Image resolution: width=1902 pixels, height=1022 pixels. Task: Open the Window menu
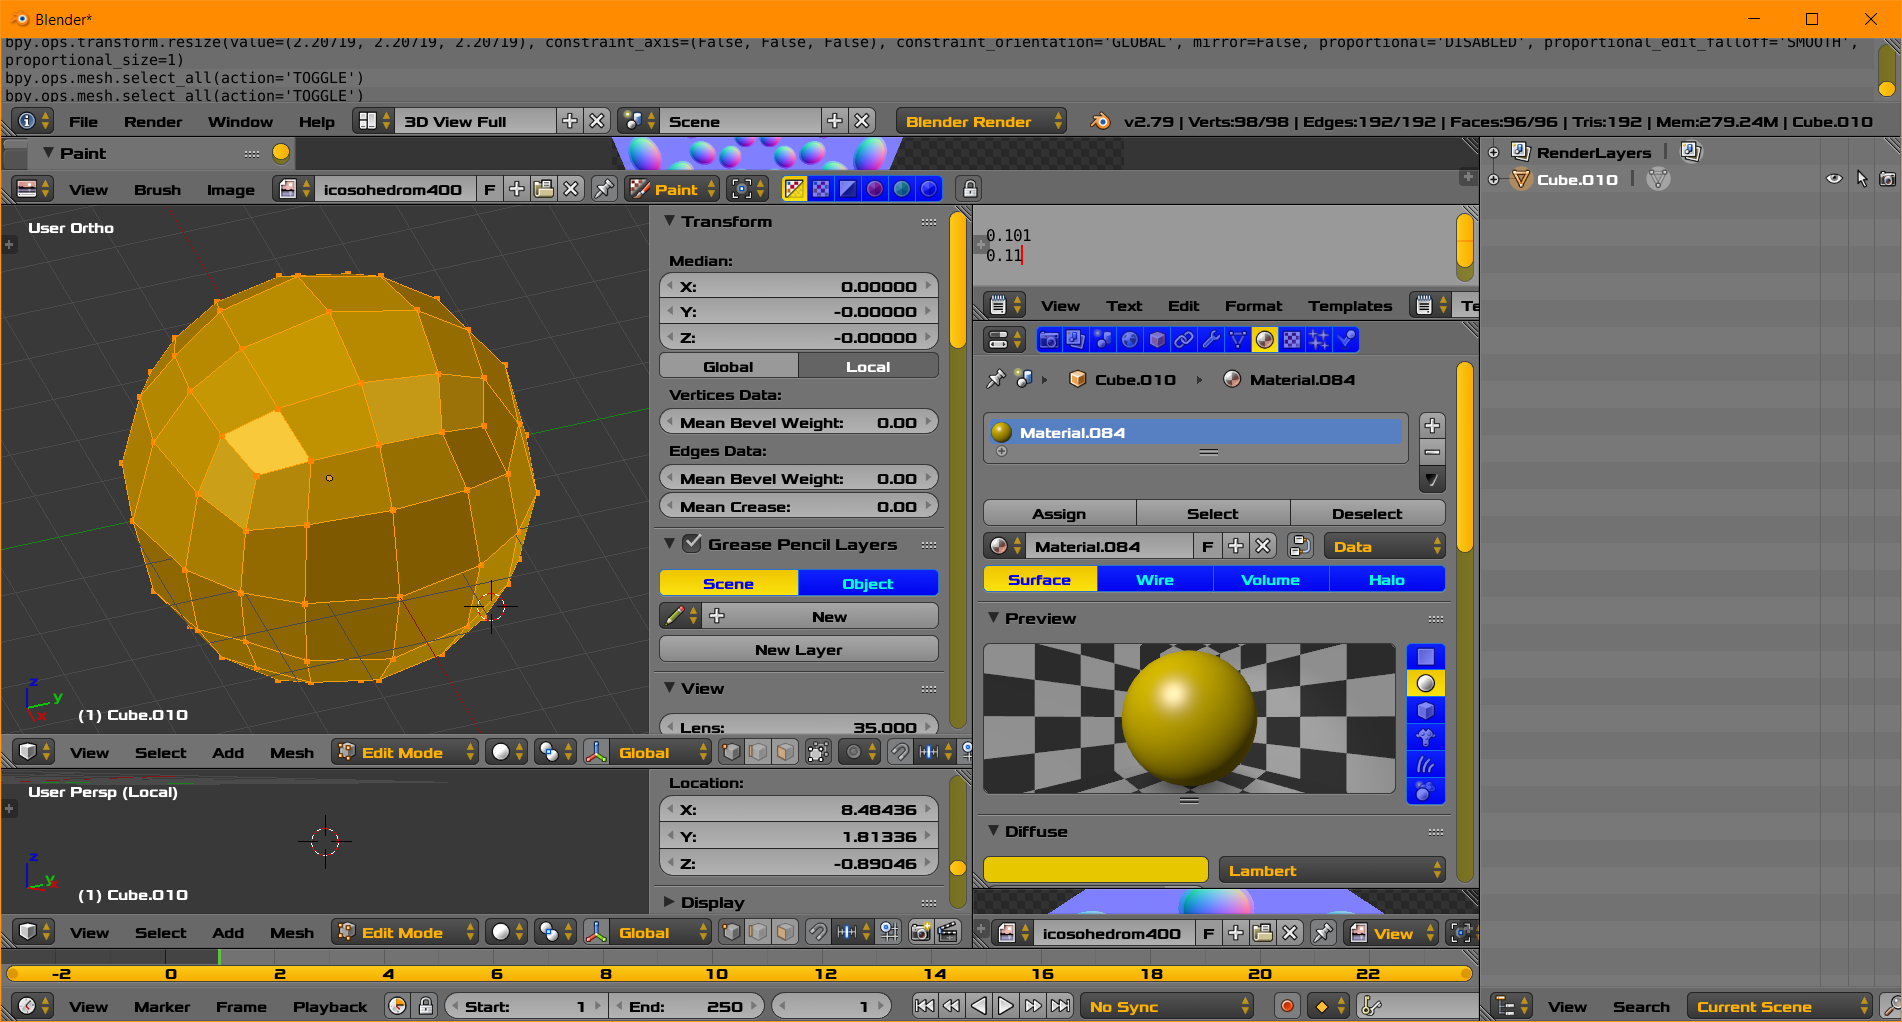(240, 121)
